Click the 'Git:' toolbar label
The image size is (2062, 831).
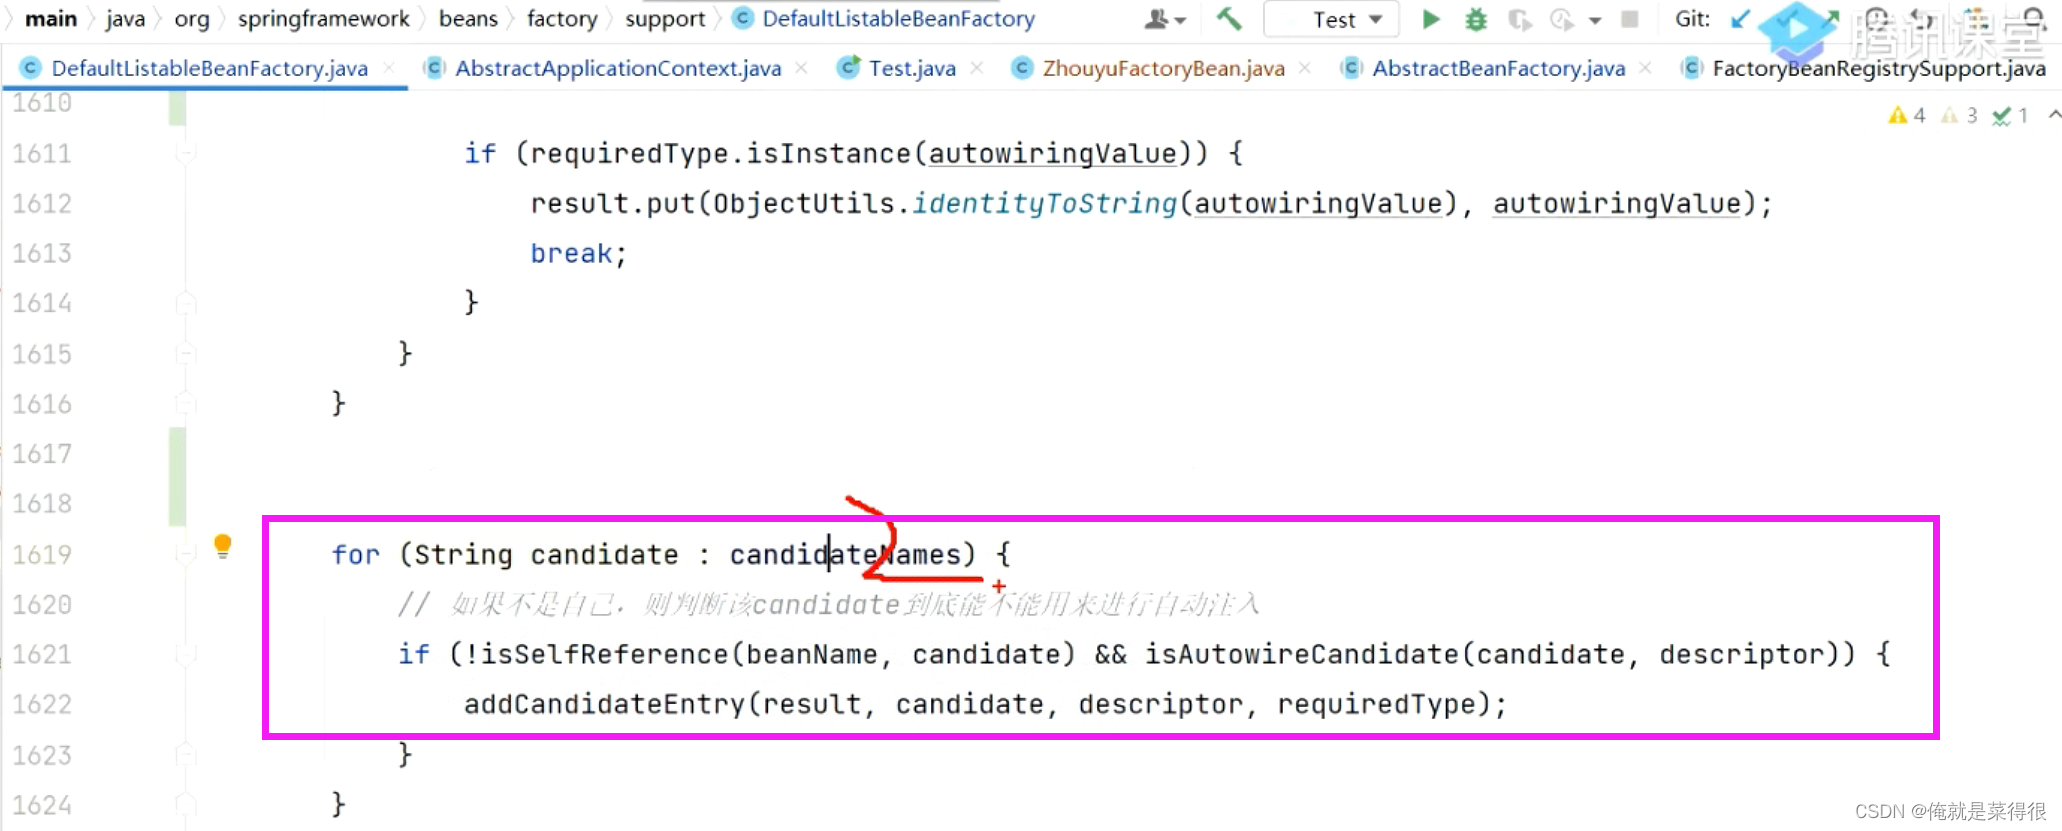click(1692, 19)
